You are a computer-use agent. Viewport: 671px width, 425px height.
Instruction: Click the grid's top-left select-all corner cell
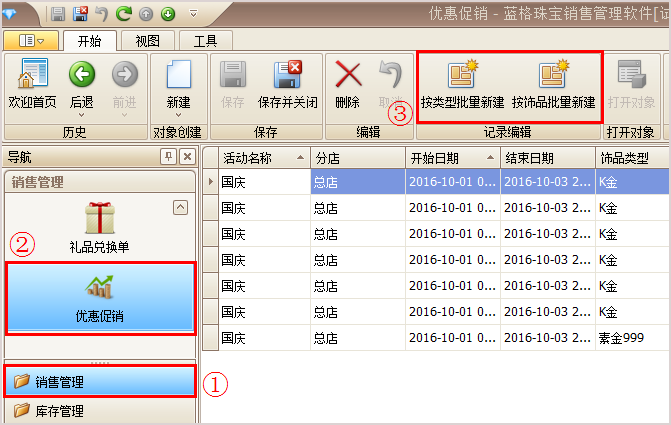coord(211,158)
